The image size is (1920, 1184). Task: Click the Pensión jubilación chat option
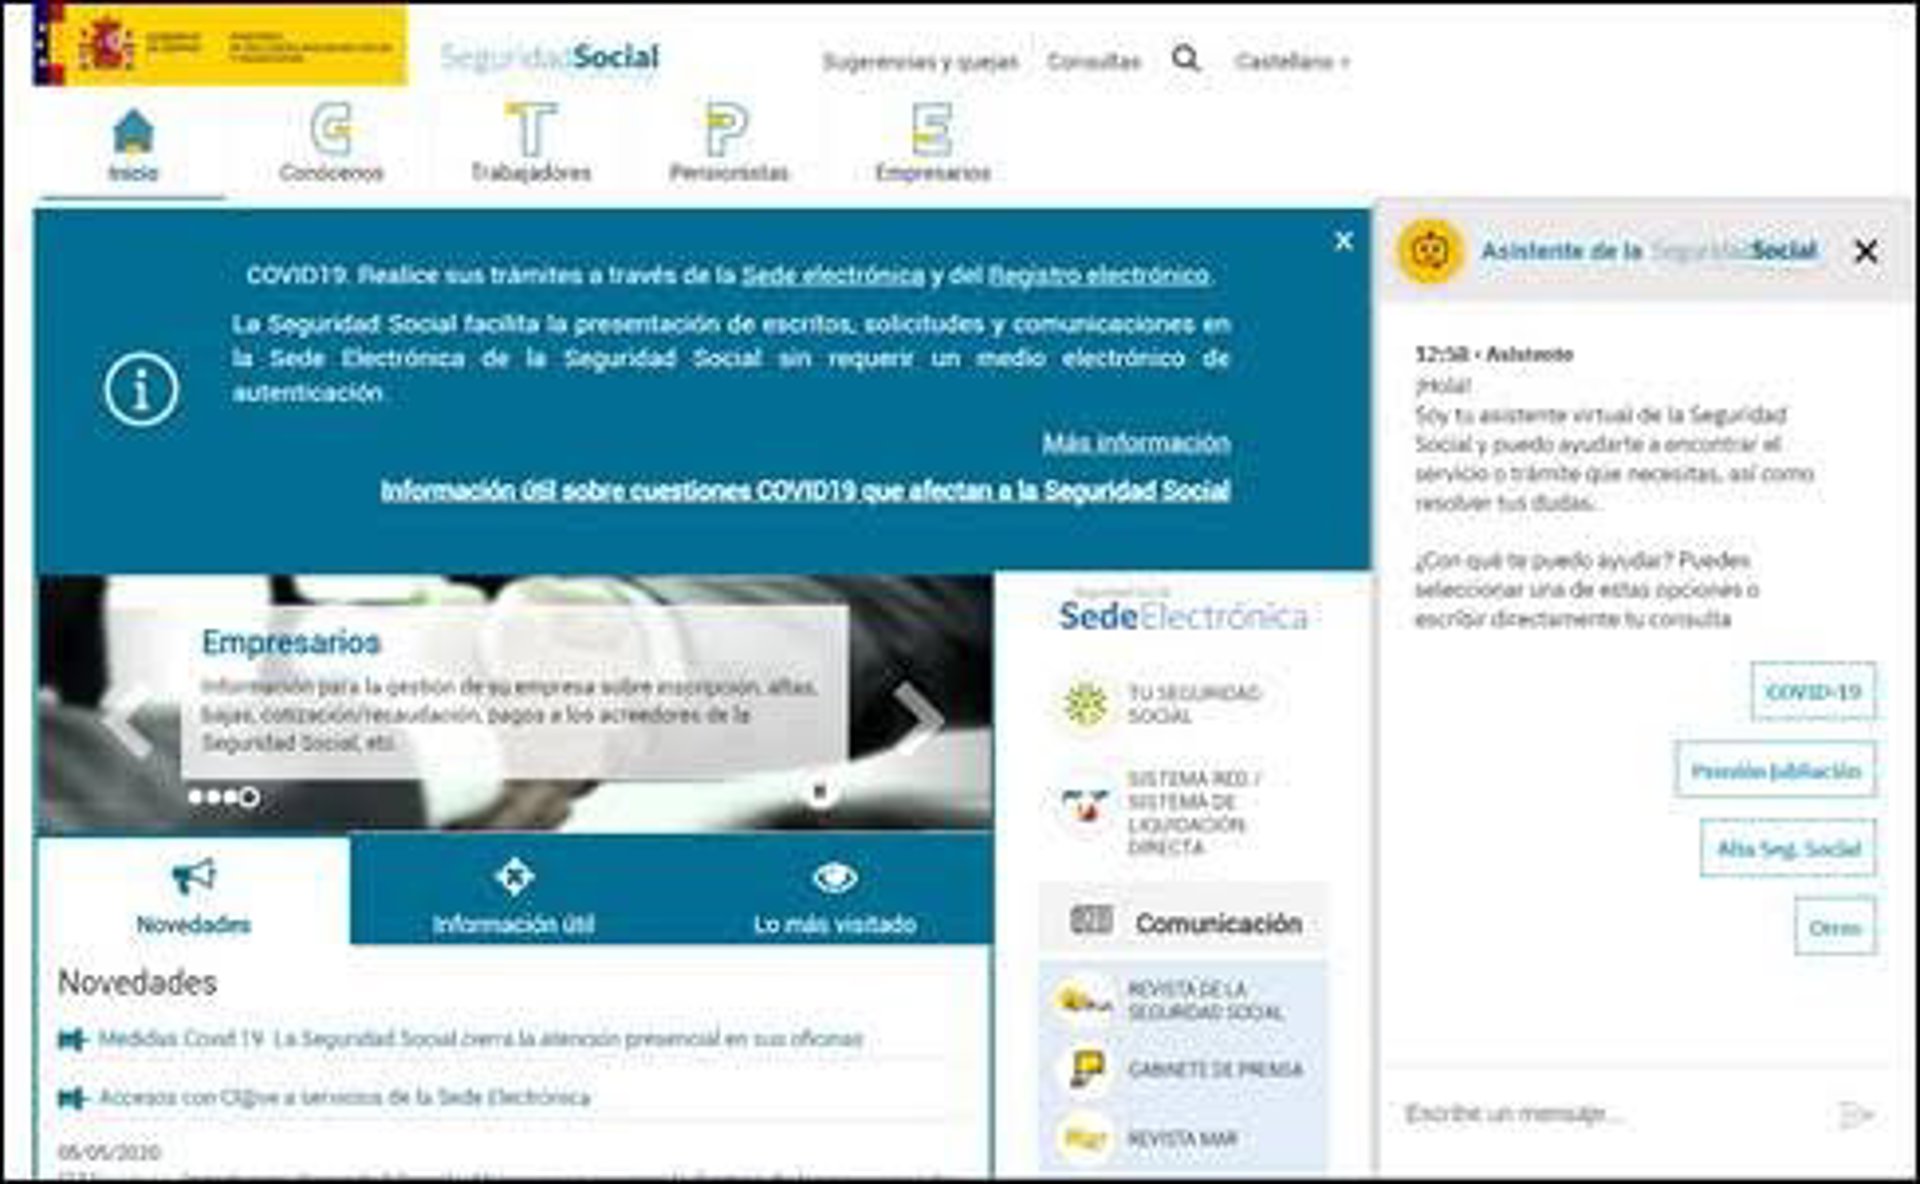pos(1775,770)
